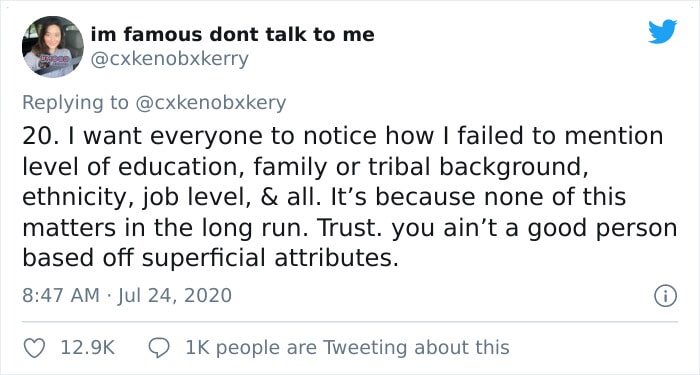The image size is (700, 375).
Task: Follow the 'Replying to @cxkenobxkery' mention link
Action: click(210, 103)
